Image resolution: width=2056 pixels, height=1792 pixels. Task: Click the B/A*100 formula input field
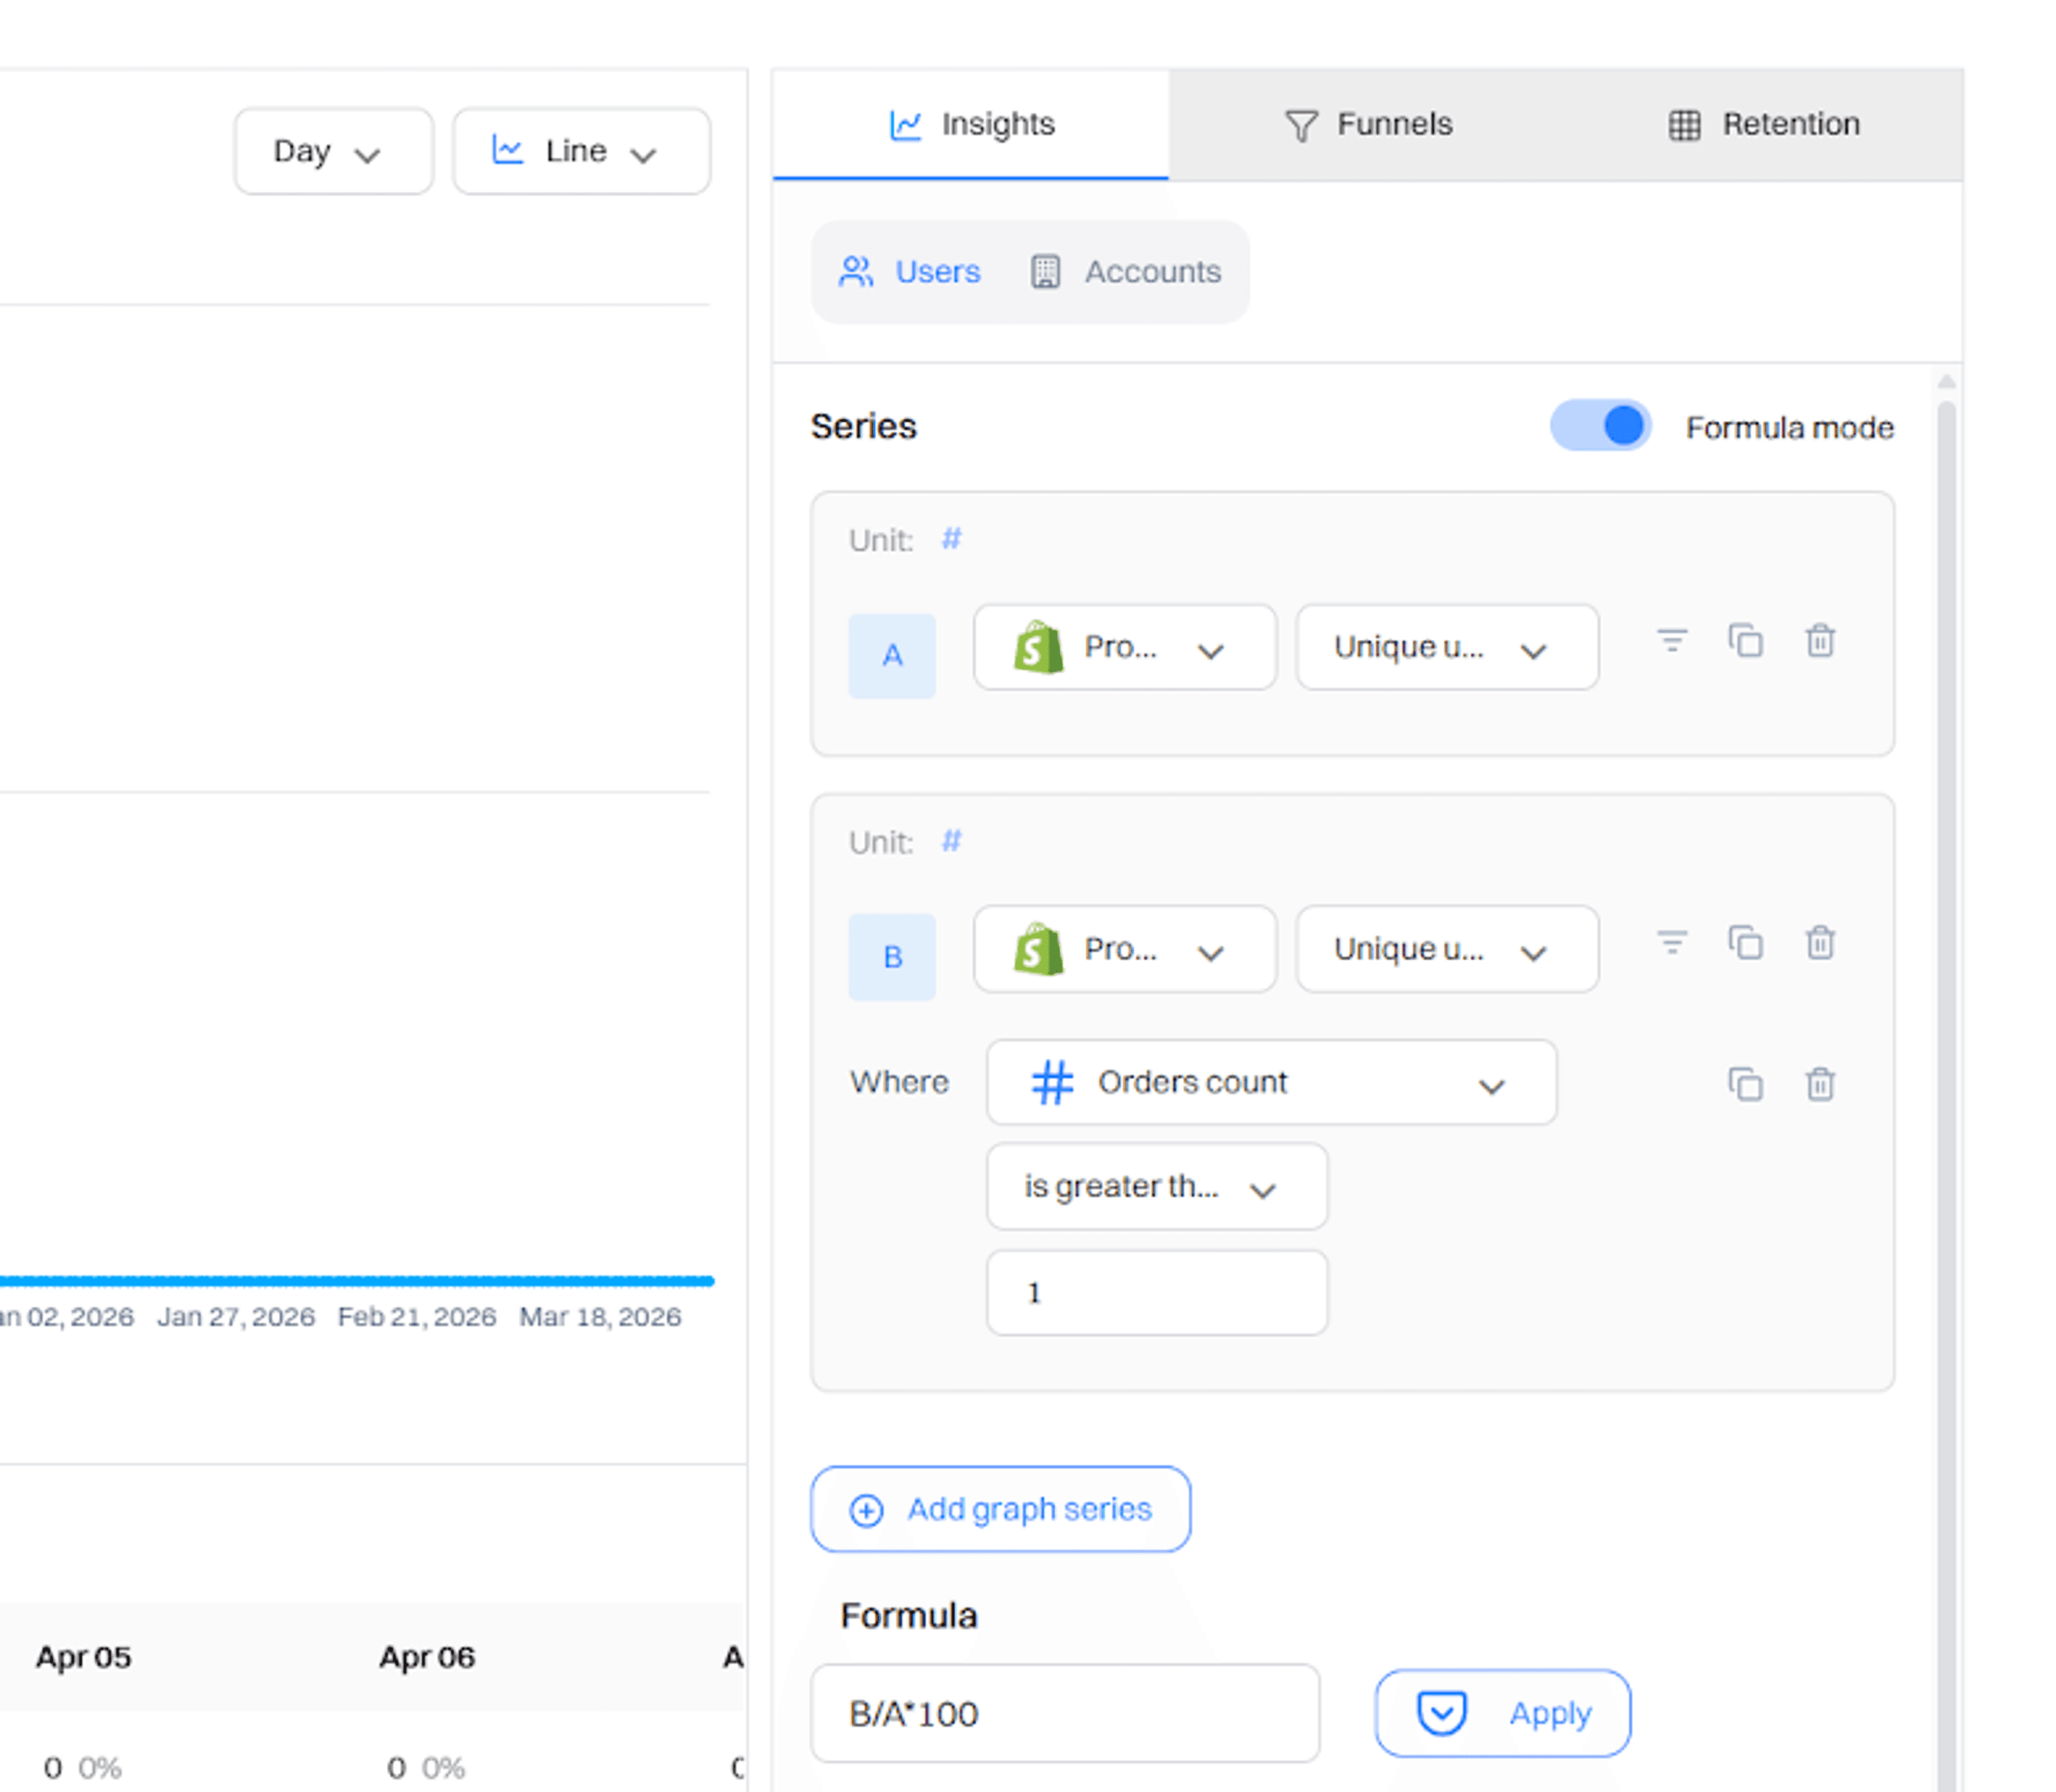tap(1064, 1714)
